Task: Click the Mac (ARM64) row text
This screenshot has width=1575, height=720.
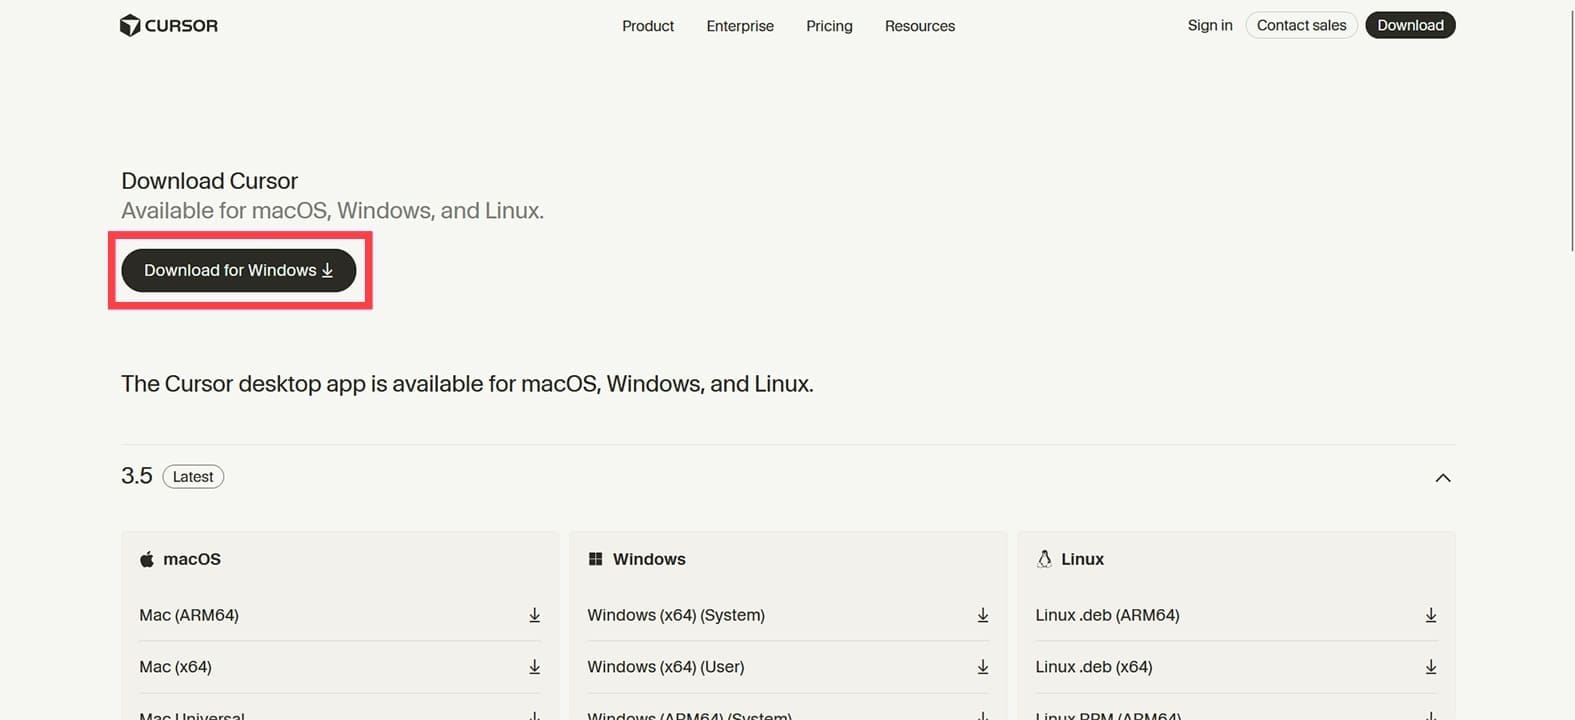Action: (x=189, y=615)
